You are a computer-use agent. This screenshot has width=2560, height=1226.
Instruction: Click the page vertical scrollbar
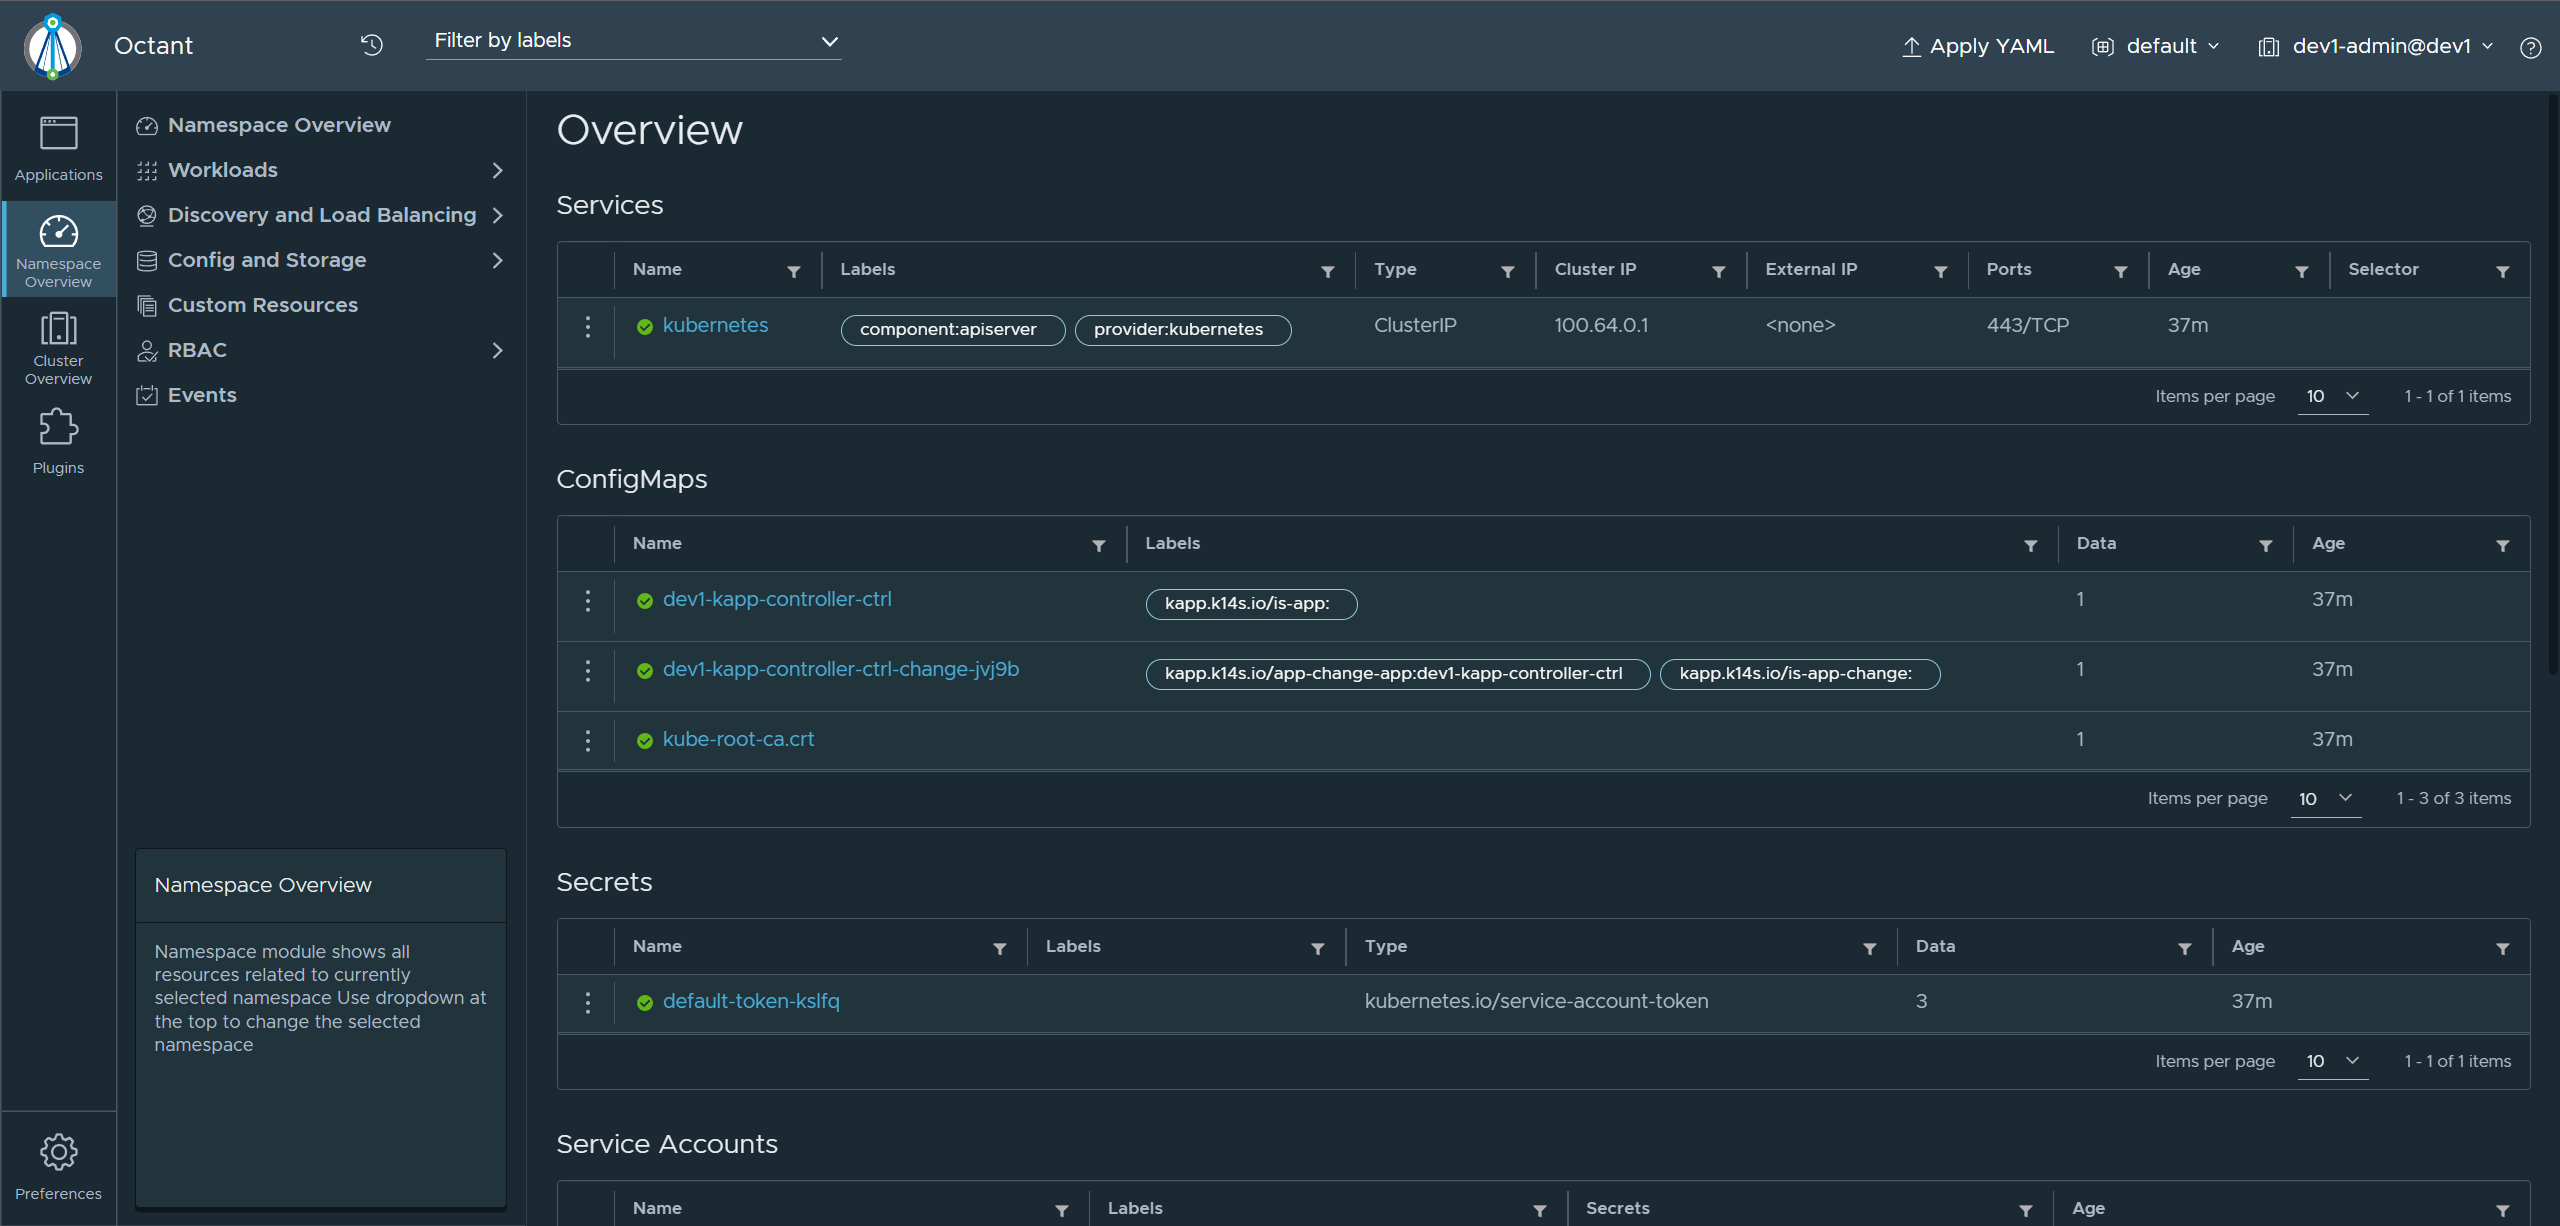coord(2552,385)
